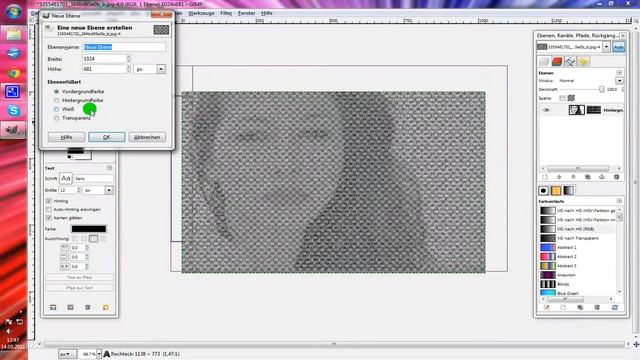
Task: Select Vordergrundfarbe fill option
Action: [56, 91]
